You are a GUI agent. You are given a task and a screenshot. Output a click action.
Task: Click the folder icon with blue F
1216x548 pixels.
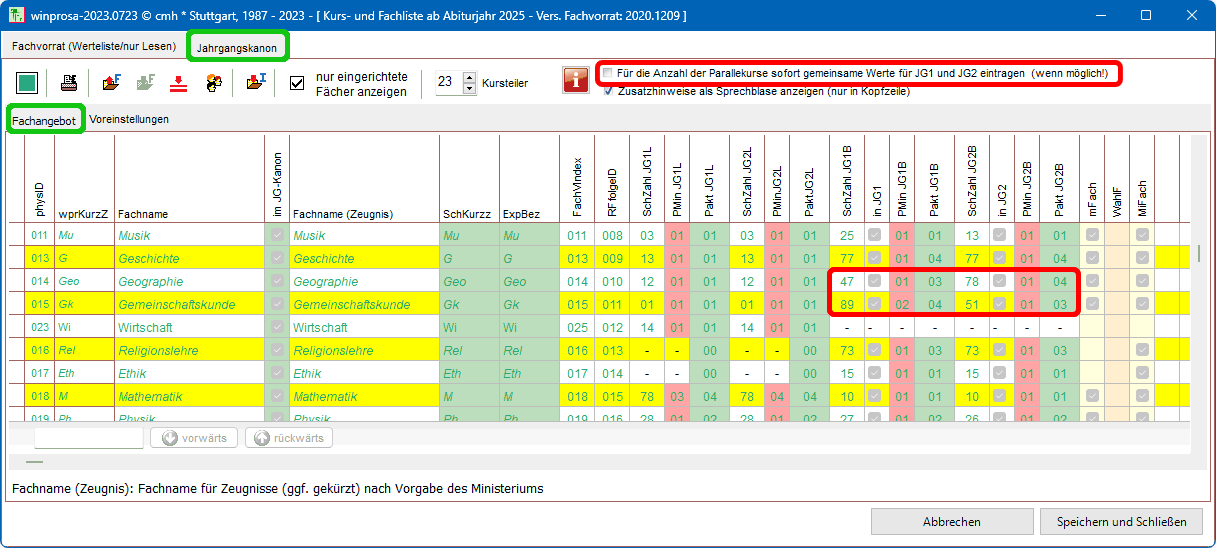tap(111, 82)
